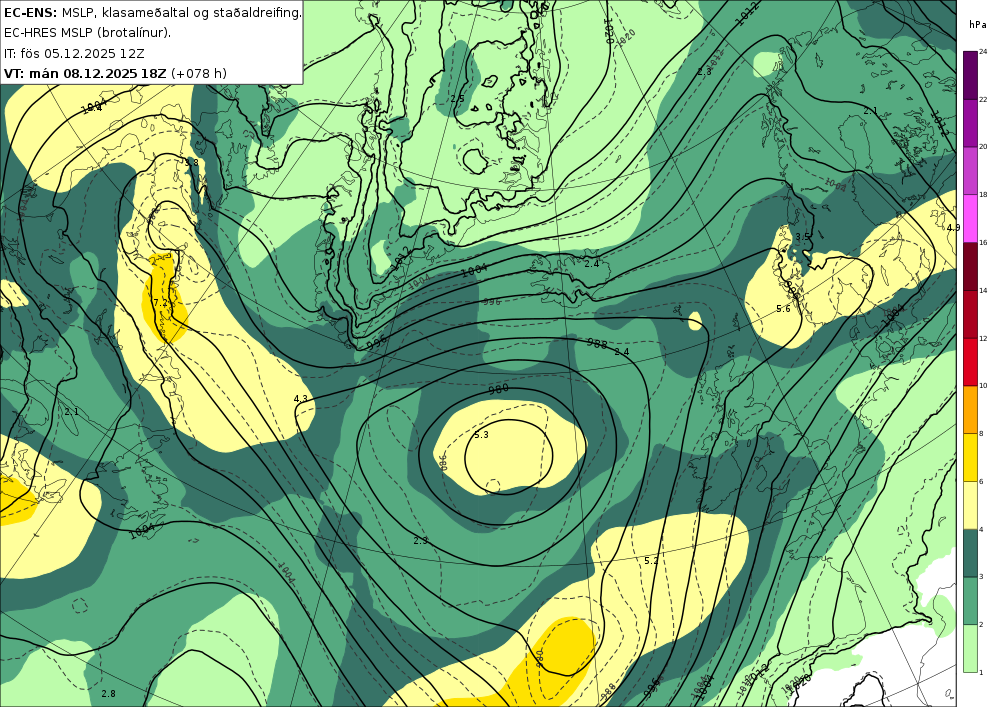The height and width of the screenshot is (707, 1000).
Task: Pick the bright red 10–12 hPa legend swatch
Action: (x=969, y=362)
